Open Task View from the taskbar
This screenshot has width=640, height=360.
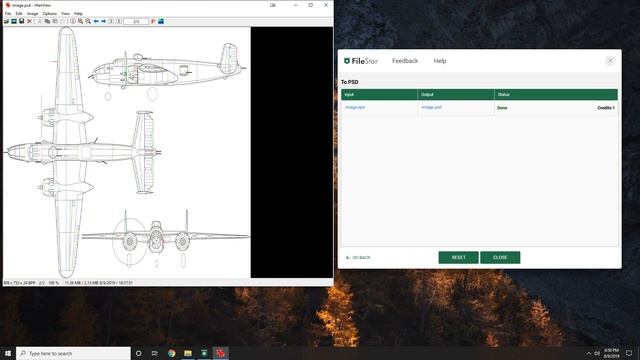pos(155,353)
